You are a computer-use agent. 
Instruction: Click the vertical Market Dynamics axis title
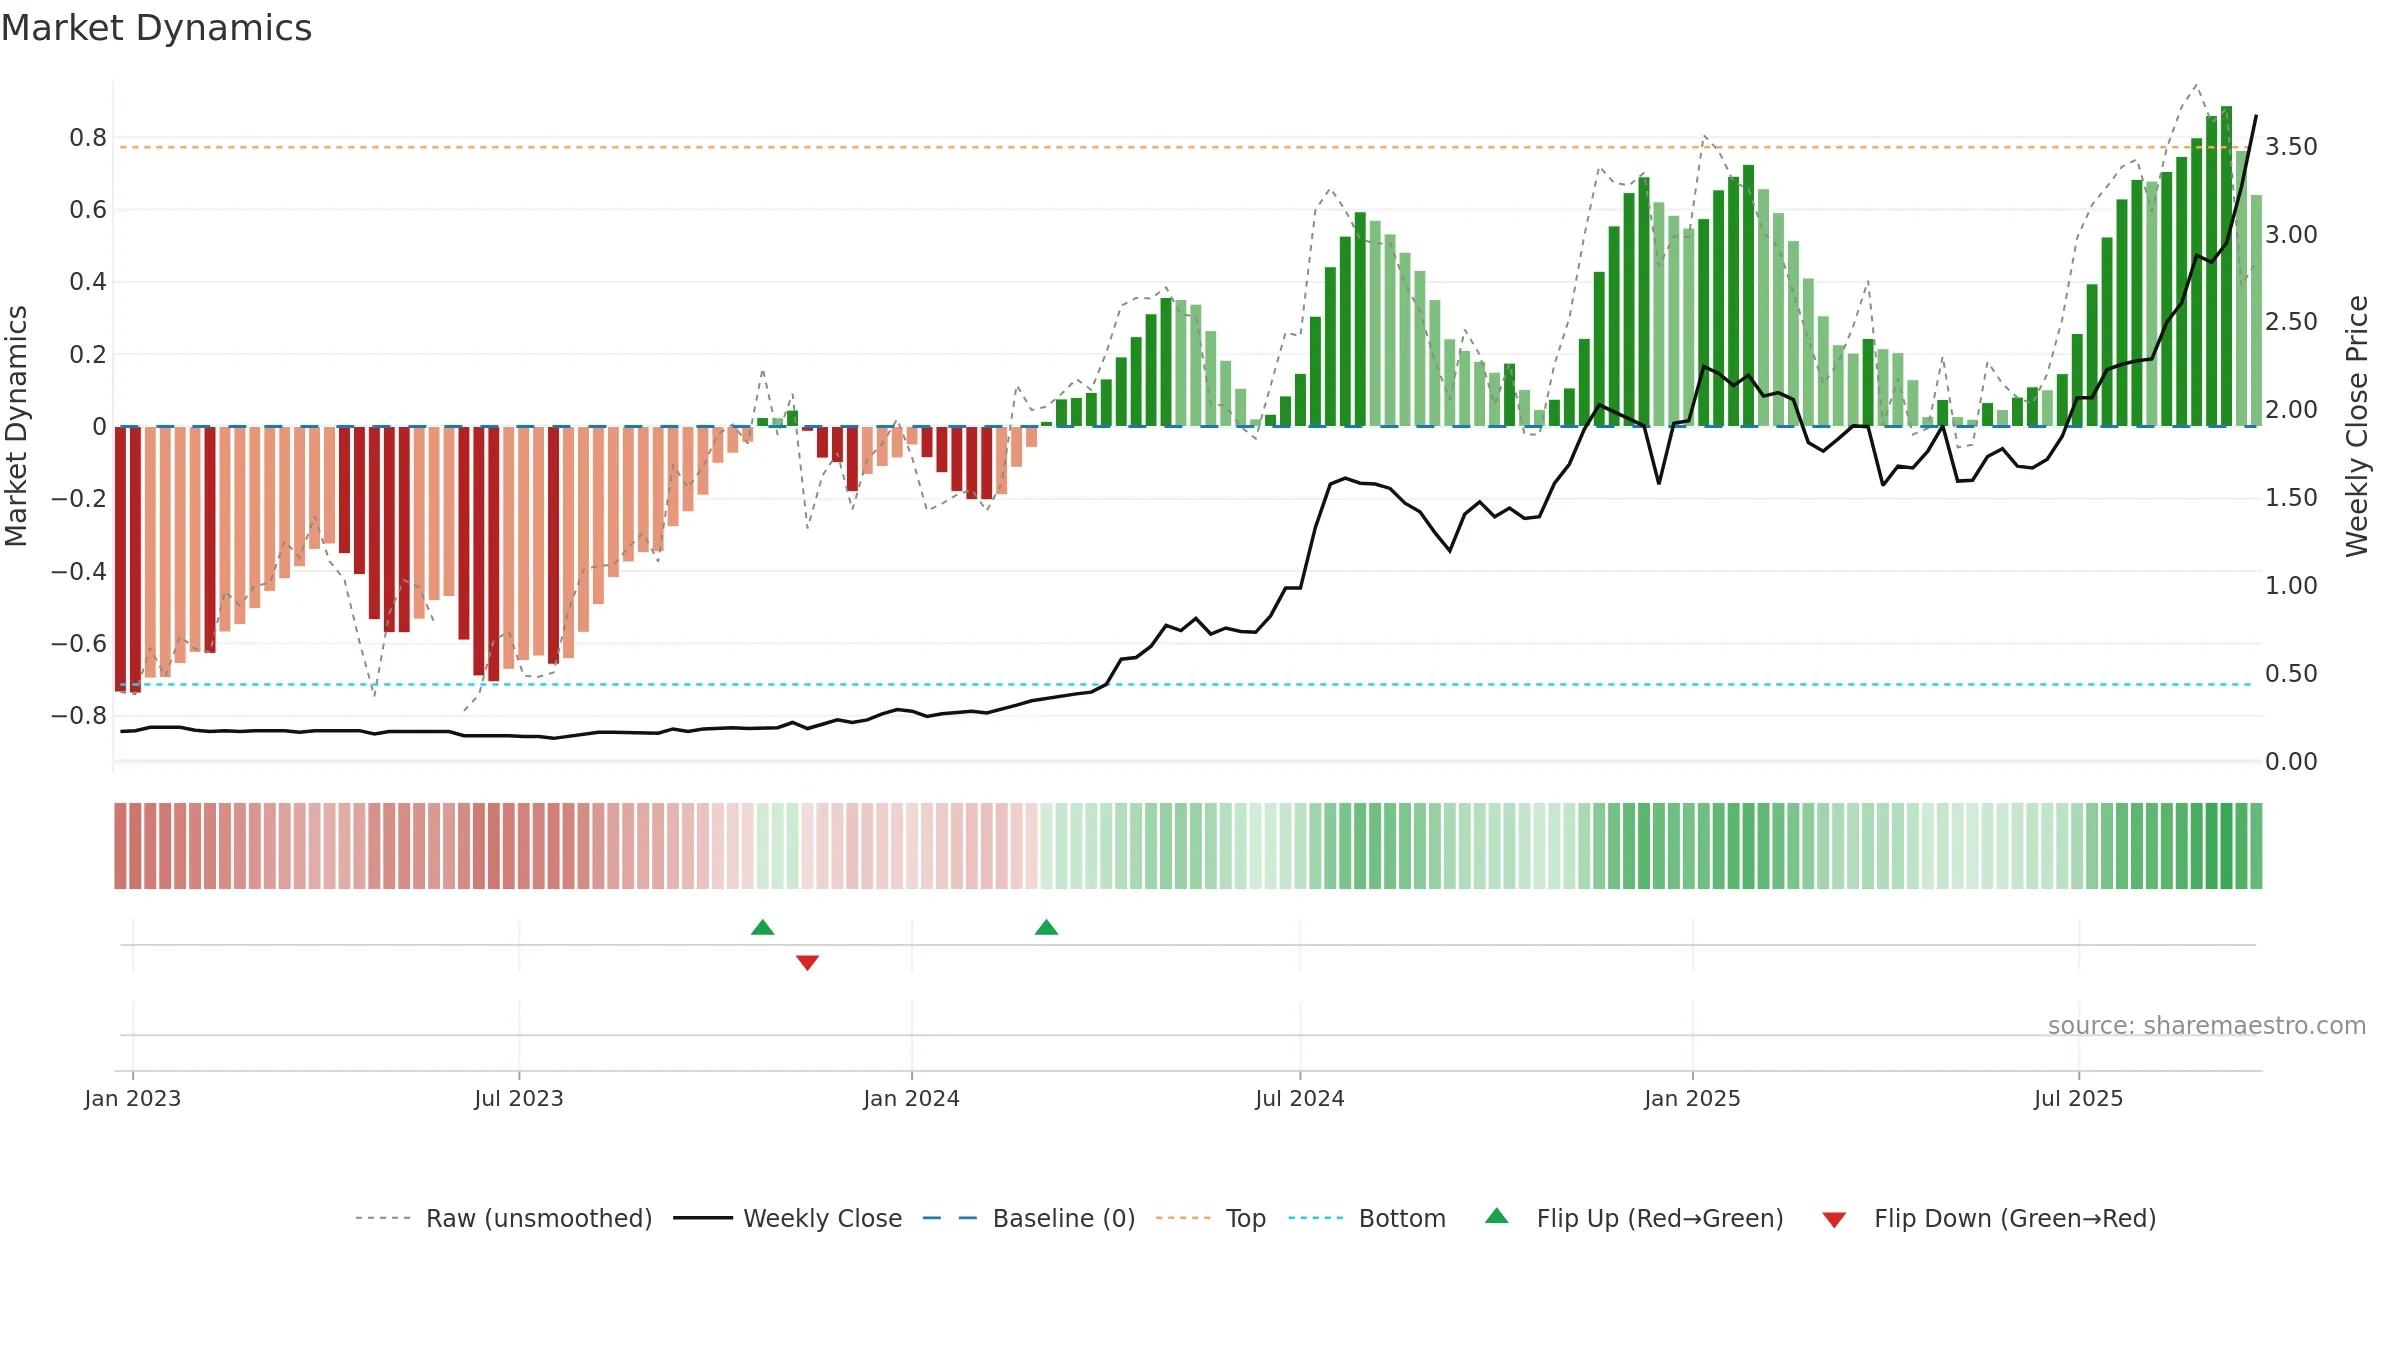[x=16, y=426]
